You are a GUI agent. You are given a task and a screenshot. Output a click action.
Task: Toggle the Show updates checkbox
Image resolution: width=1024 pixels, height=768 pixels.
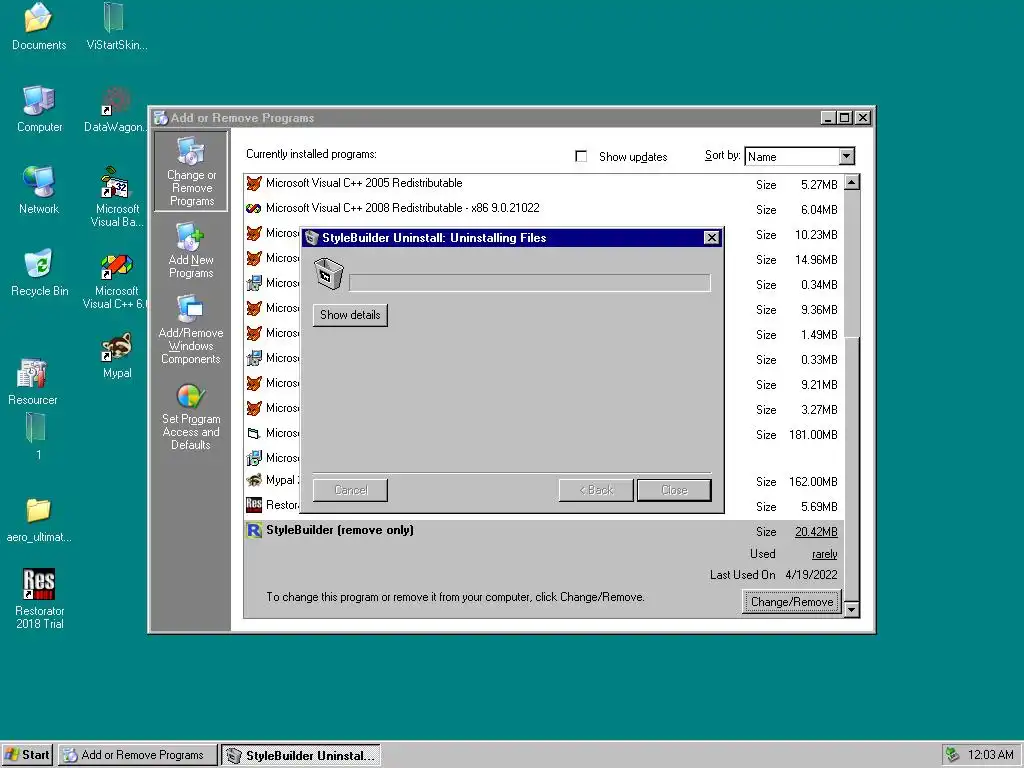click(581, 157)
